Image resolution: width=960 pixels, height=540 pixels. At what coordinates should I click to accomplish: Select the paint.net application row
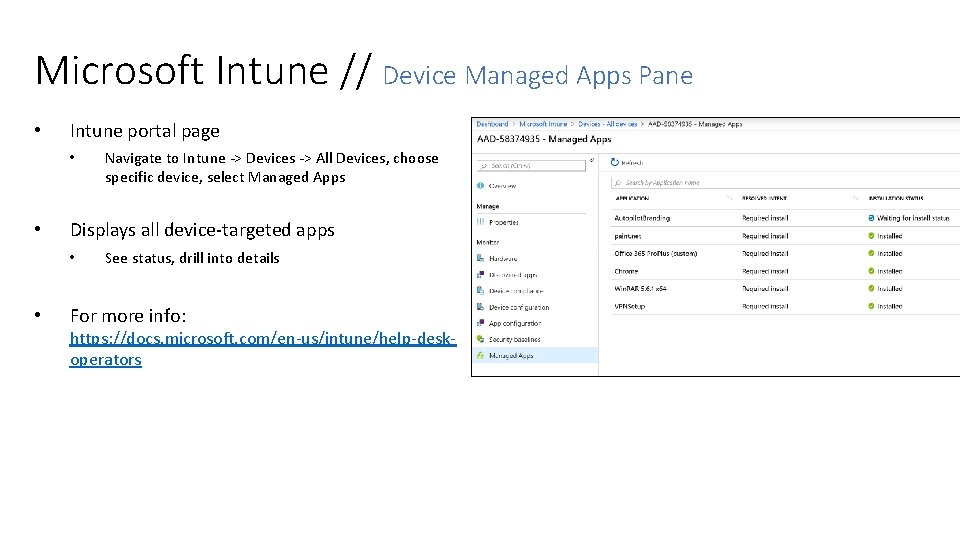(x=785, y=236)
